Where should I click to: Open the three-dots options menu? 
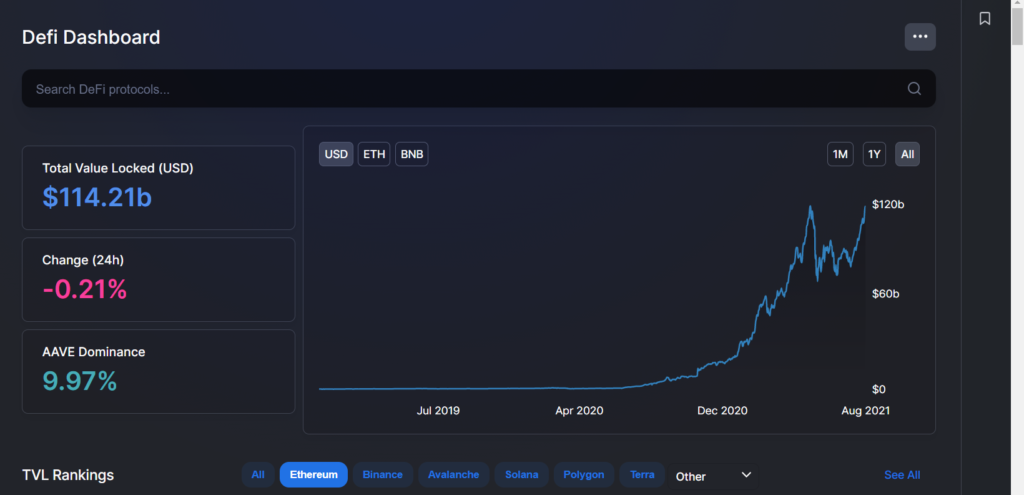920,37
